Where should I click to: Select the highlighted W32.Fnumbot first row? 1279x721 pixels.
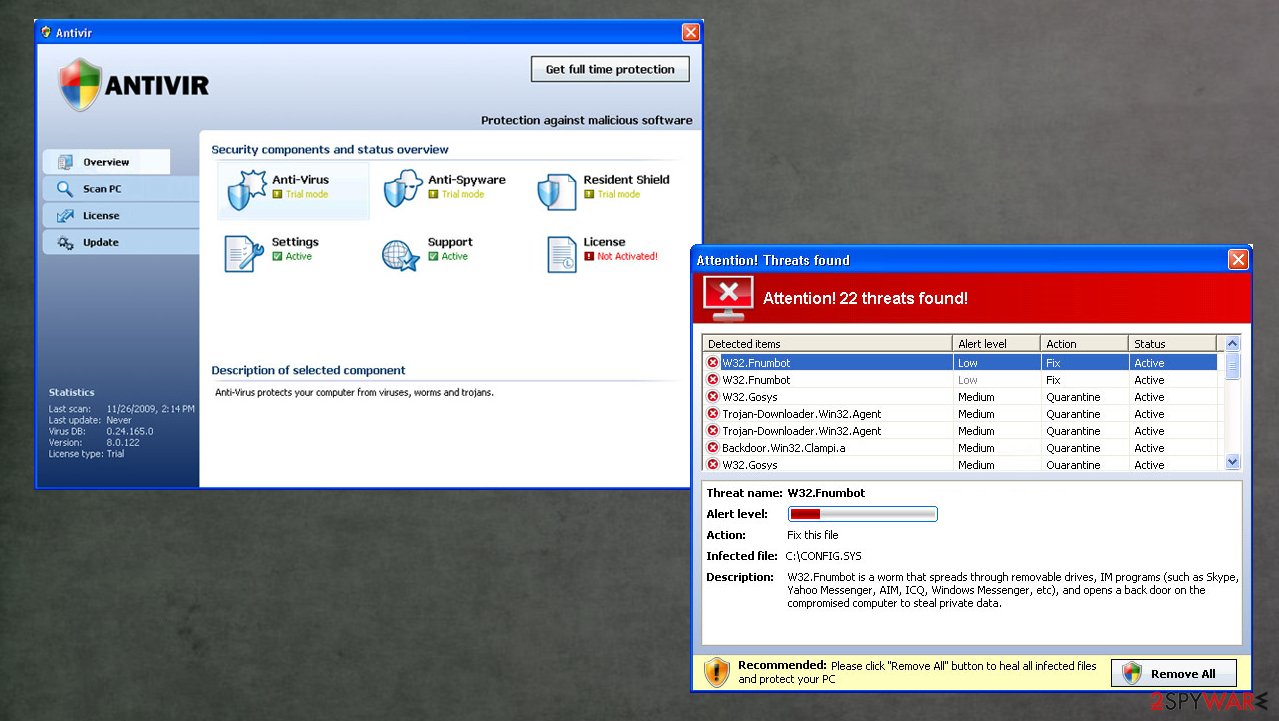(962, 363)
